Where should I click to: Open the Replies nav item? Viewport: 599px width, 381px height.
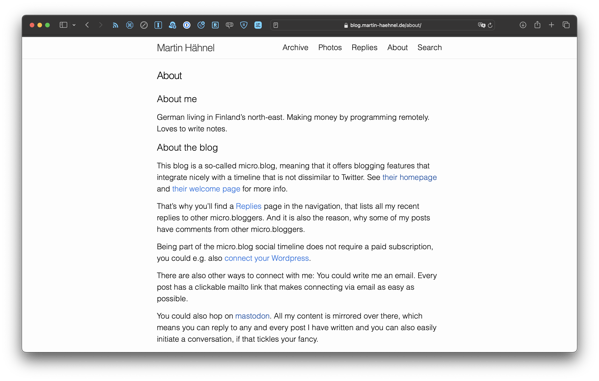[x=364, y=47]
